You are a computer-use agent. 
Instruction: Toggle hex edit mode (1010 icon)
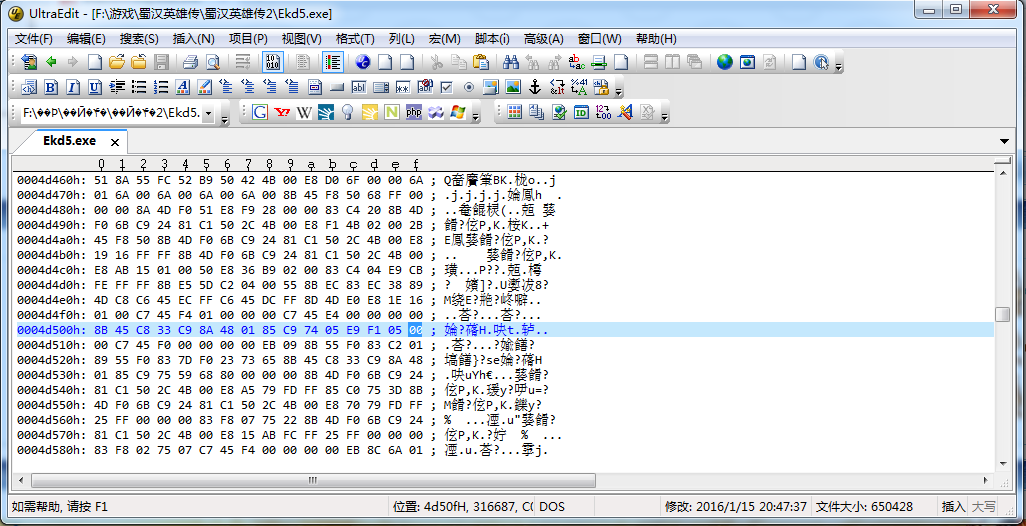(x=272, y=62)
